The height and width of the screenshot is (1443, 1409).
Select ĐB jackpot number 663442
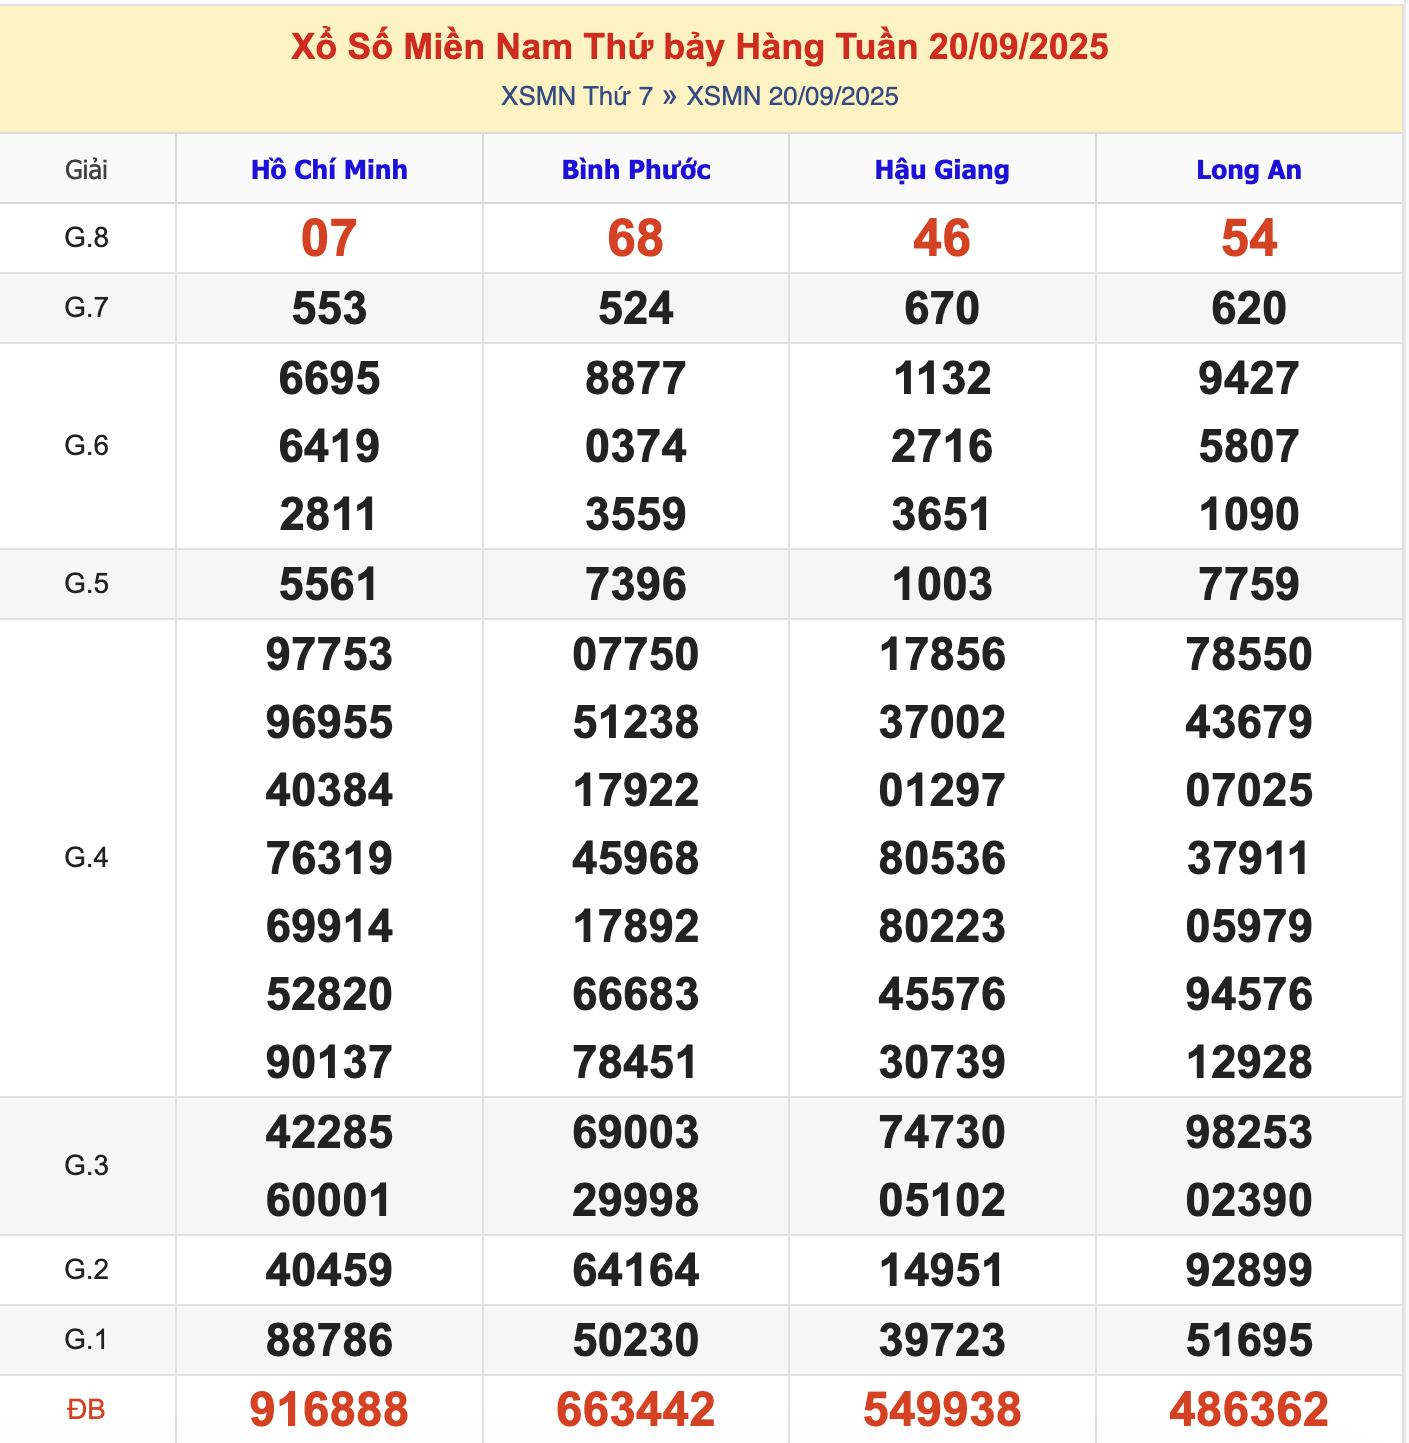(x=636, y=1410)
